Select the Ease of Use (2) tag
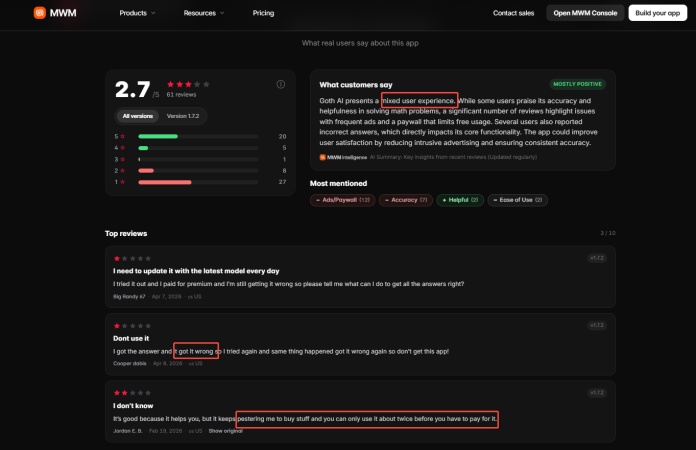Screen dimensions: 696x450 [x=518, y=200]
